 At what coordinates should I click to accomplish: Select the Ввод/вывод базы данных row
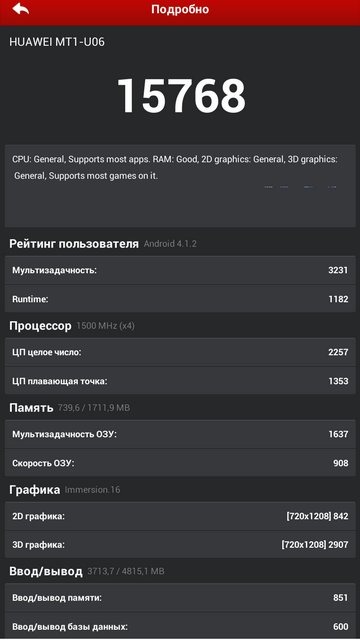[180, 626]
